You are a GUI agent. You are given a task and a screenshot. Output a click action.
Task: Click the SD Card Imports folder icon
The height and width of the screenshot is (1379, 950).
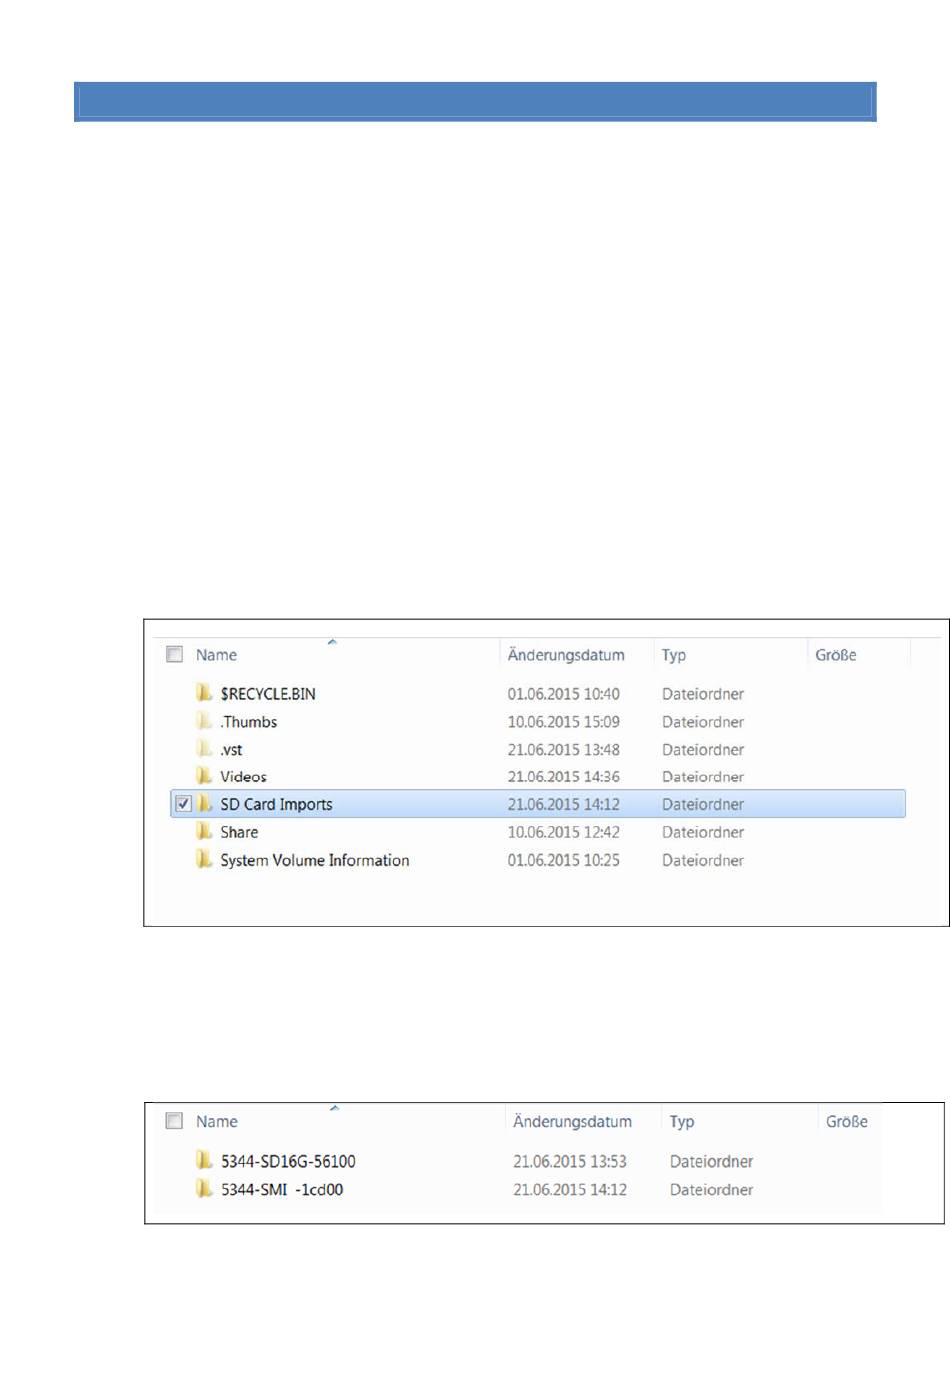[x=204, y=803]
